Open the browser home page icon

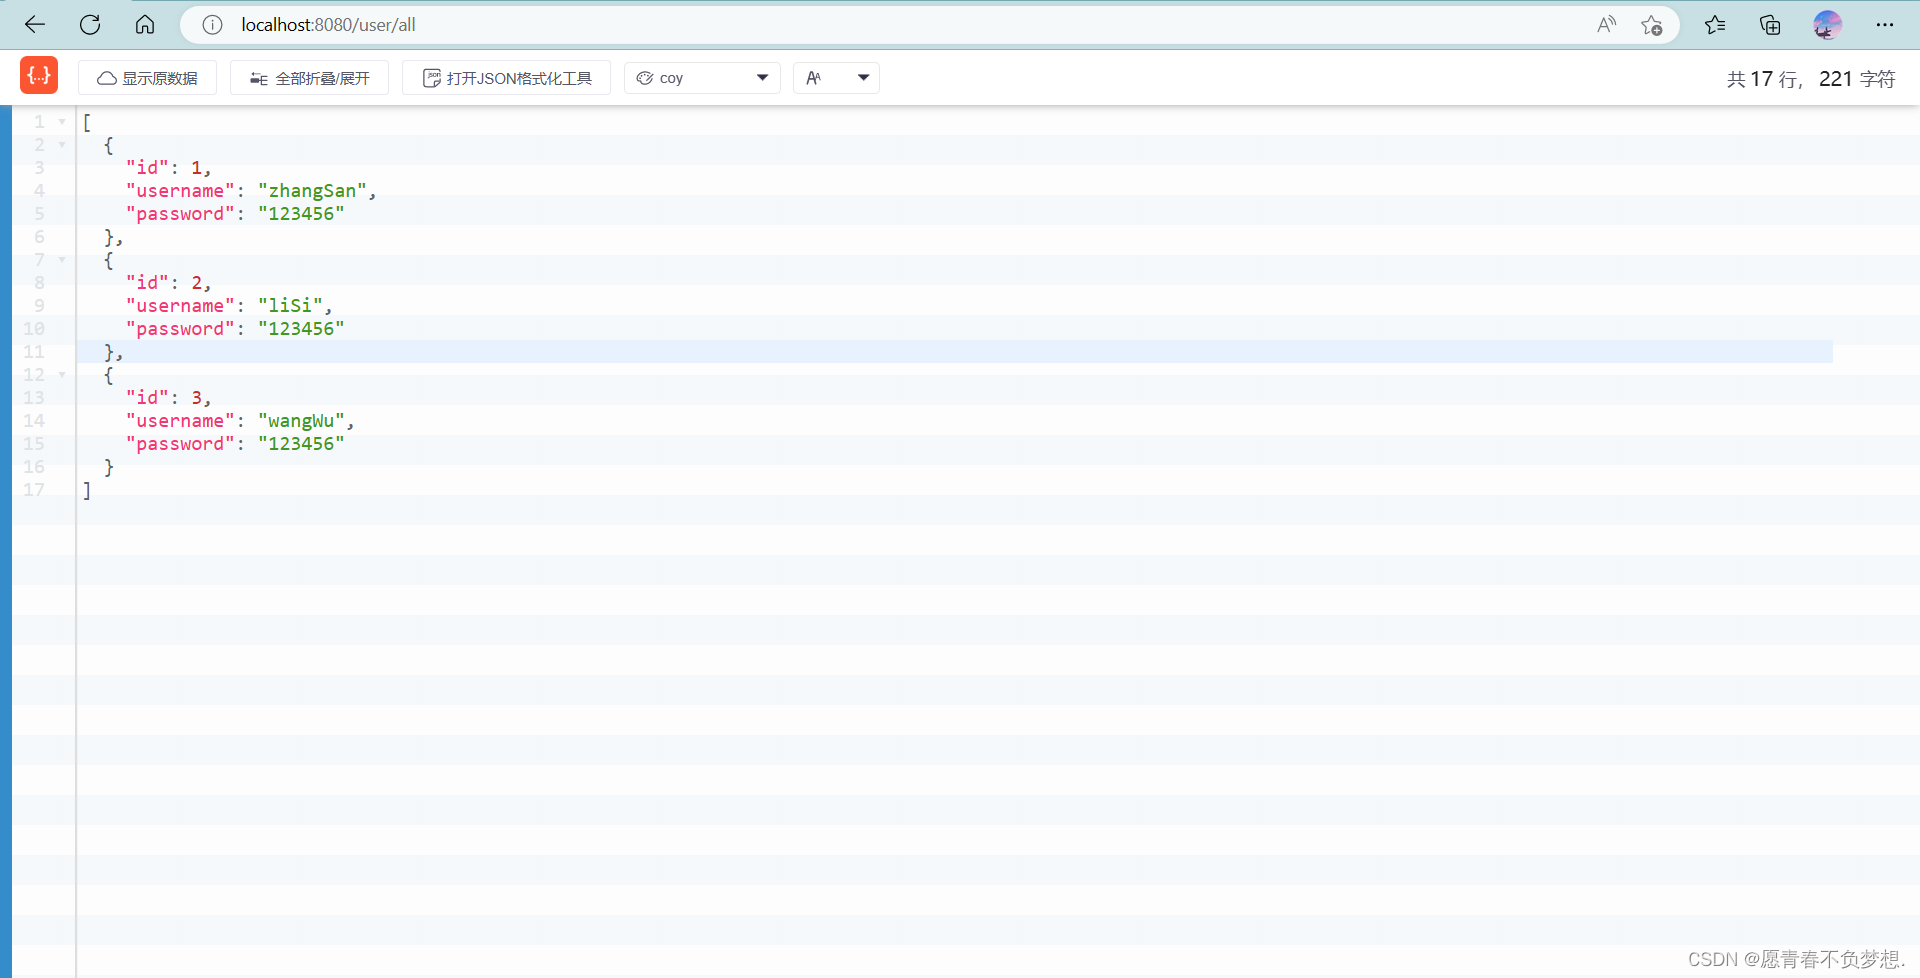coord(145,25)
